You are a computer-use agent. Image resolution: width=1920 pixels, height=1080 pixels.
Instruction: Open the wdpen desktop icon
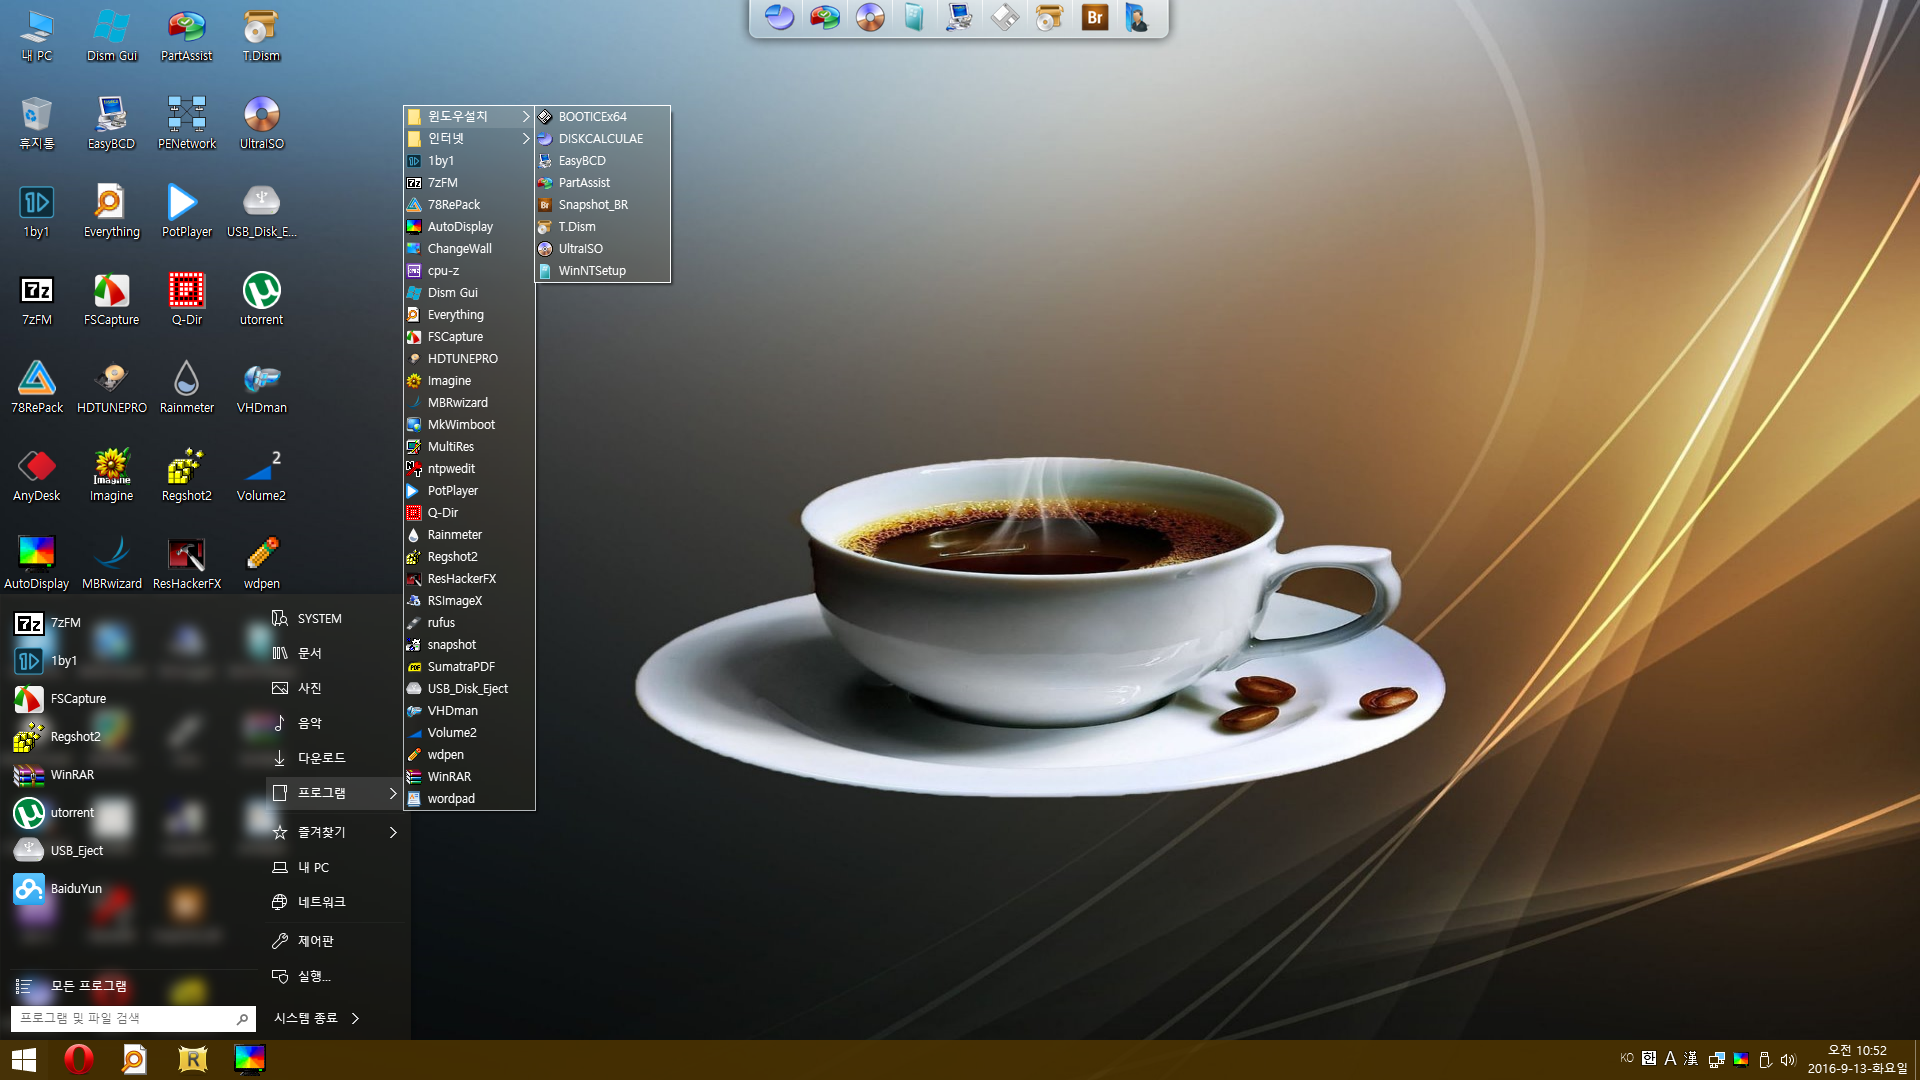point(261,564)
